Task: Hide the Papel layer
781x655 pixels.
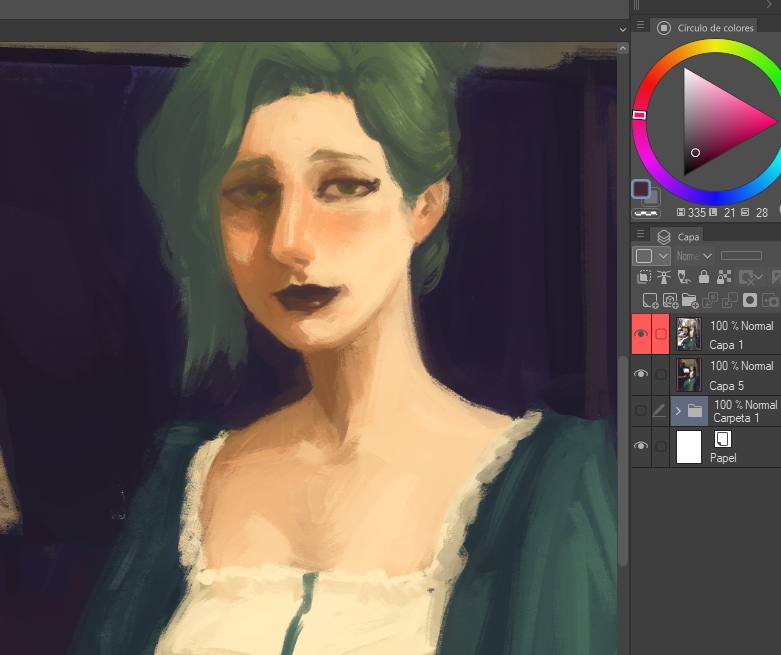Action: point(641,446)
